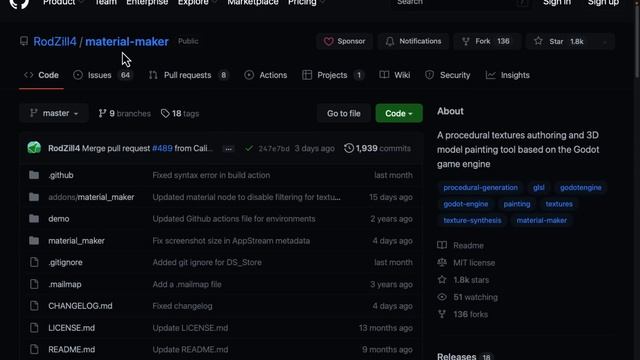Click the star icon on the Star button
This screenshot has height=360, width=640.
click(538, 41)
